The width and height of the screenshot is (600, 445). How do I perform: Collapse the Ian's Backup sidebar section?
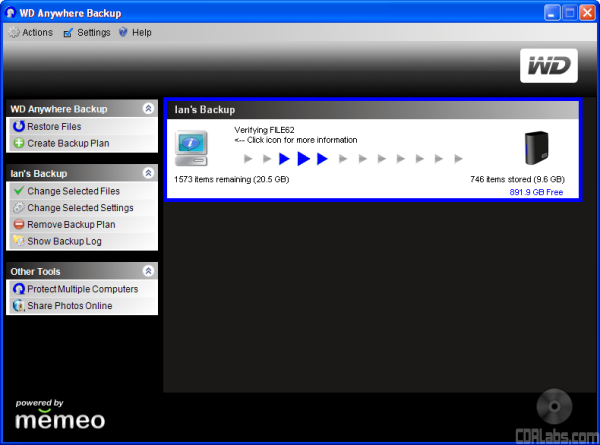tap(148, 173)
